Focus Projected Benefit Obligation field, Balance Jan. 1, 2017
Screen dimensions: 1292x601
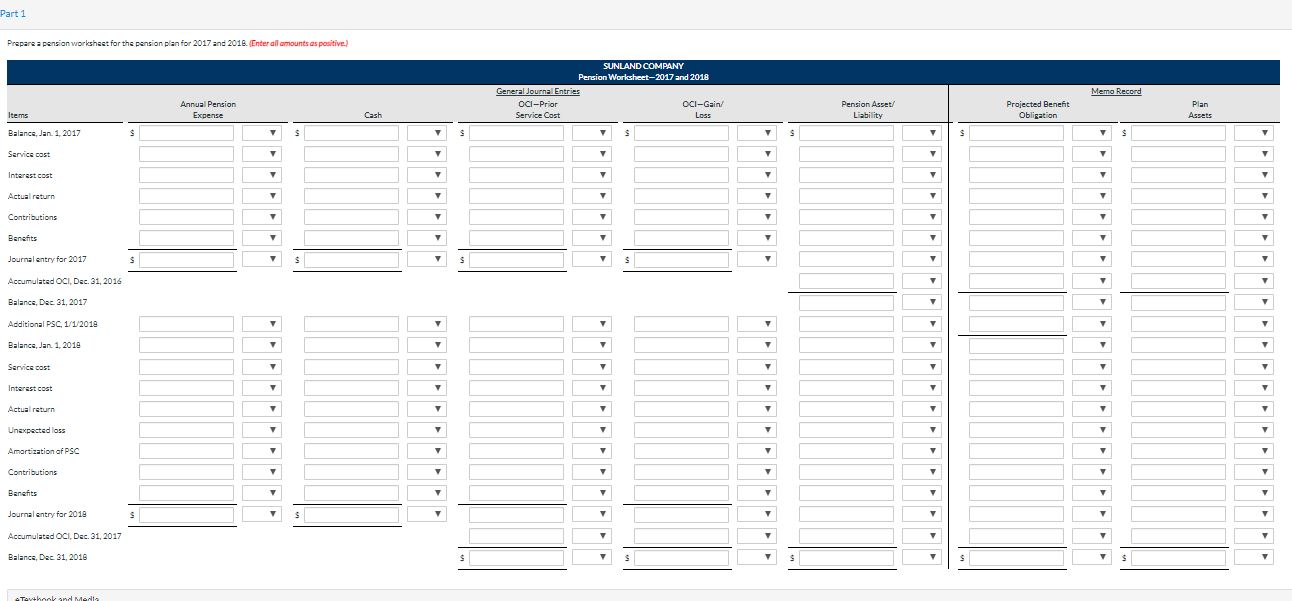click(x=1016, y=133)
